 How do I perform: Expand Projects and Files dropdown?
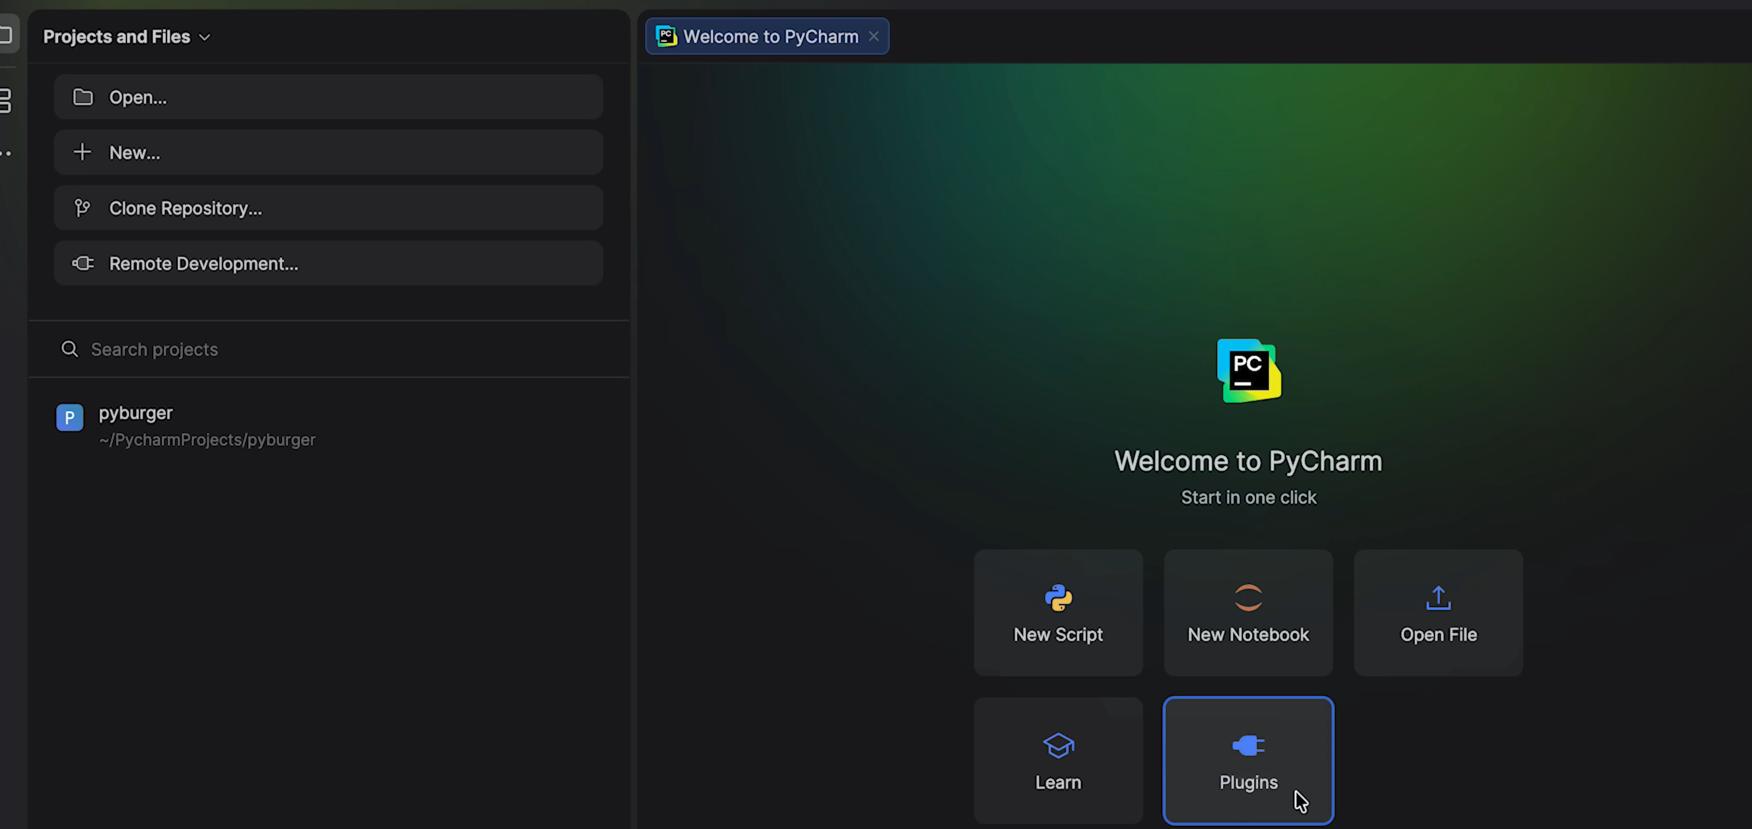click(x=127, y=37)
